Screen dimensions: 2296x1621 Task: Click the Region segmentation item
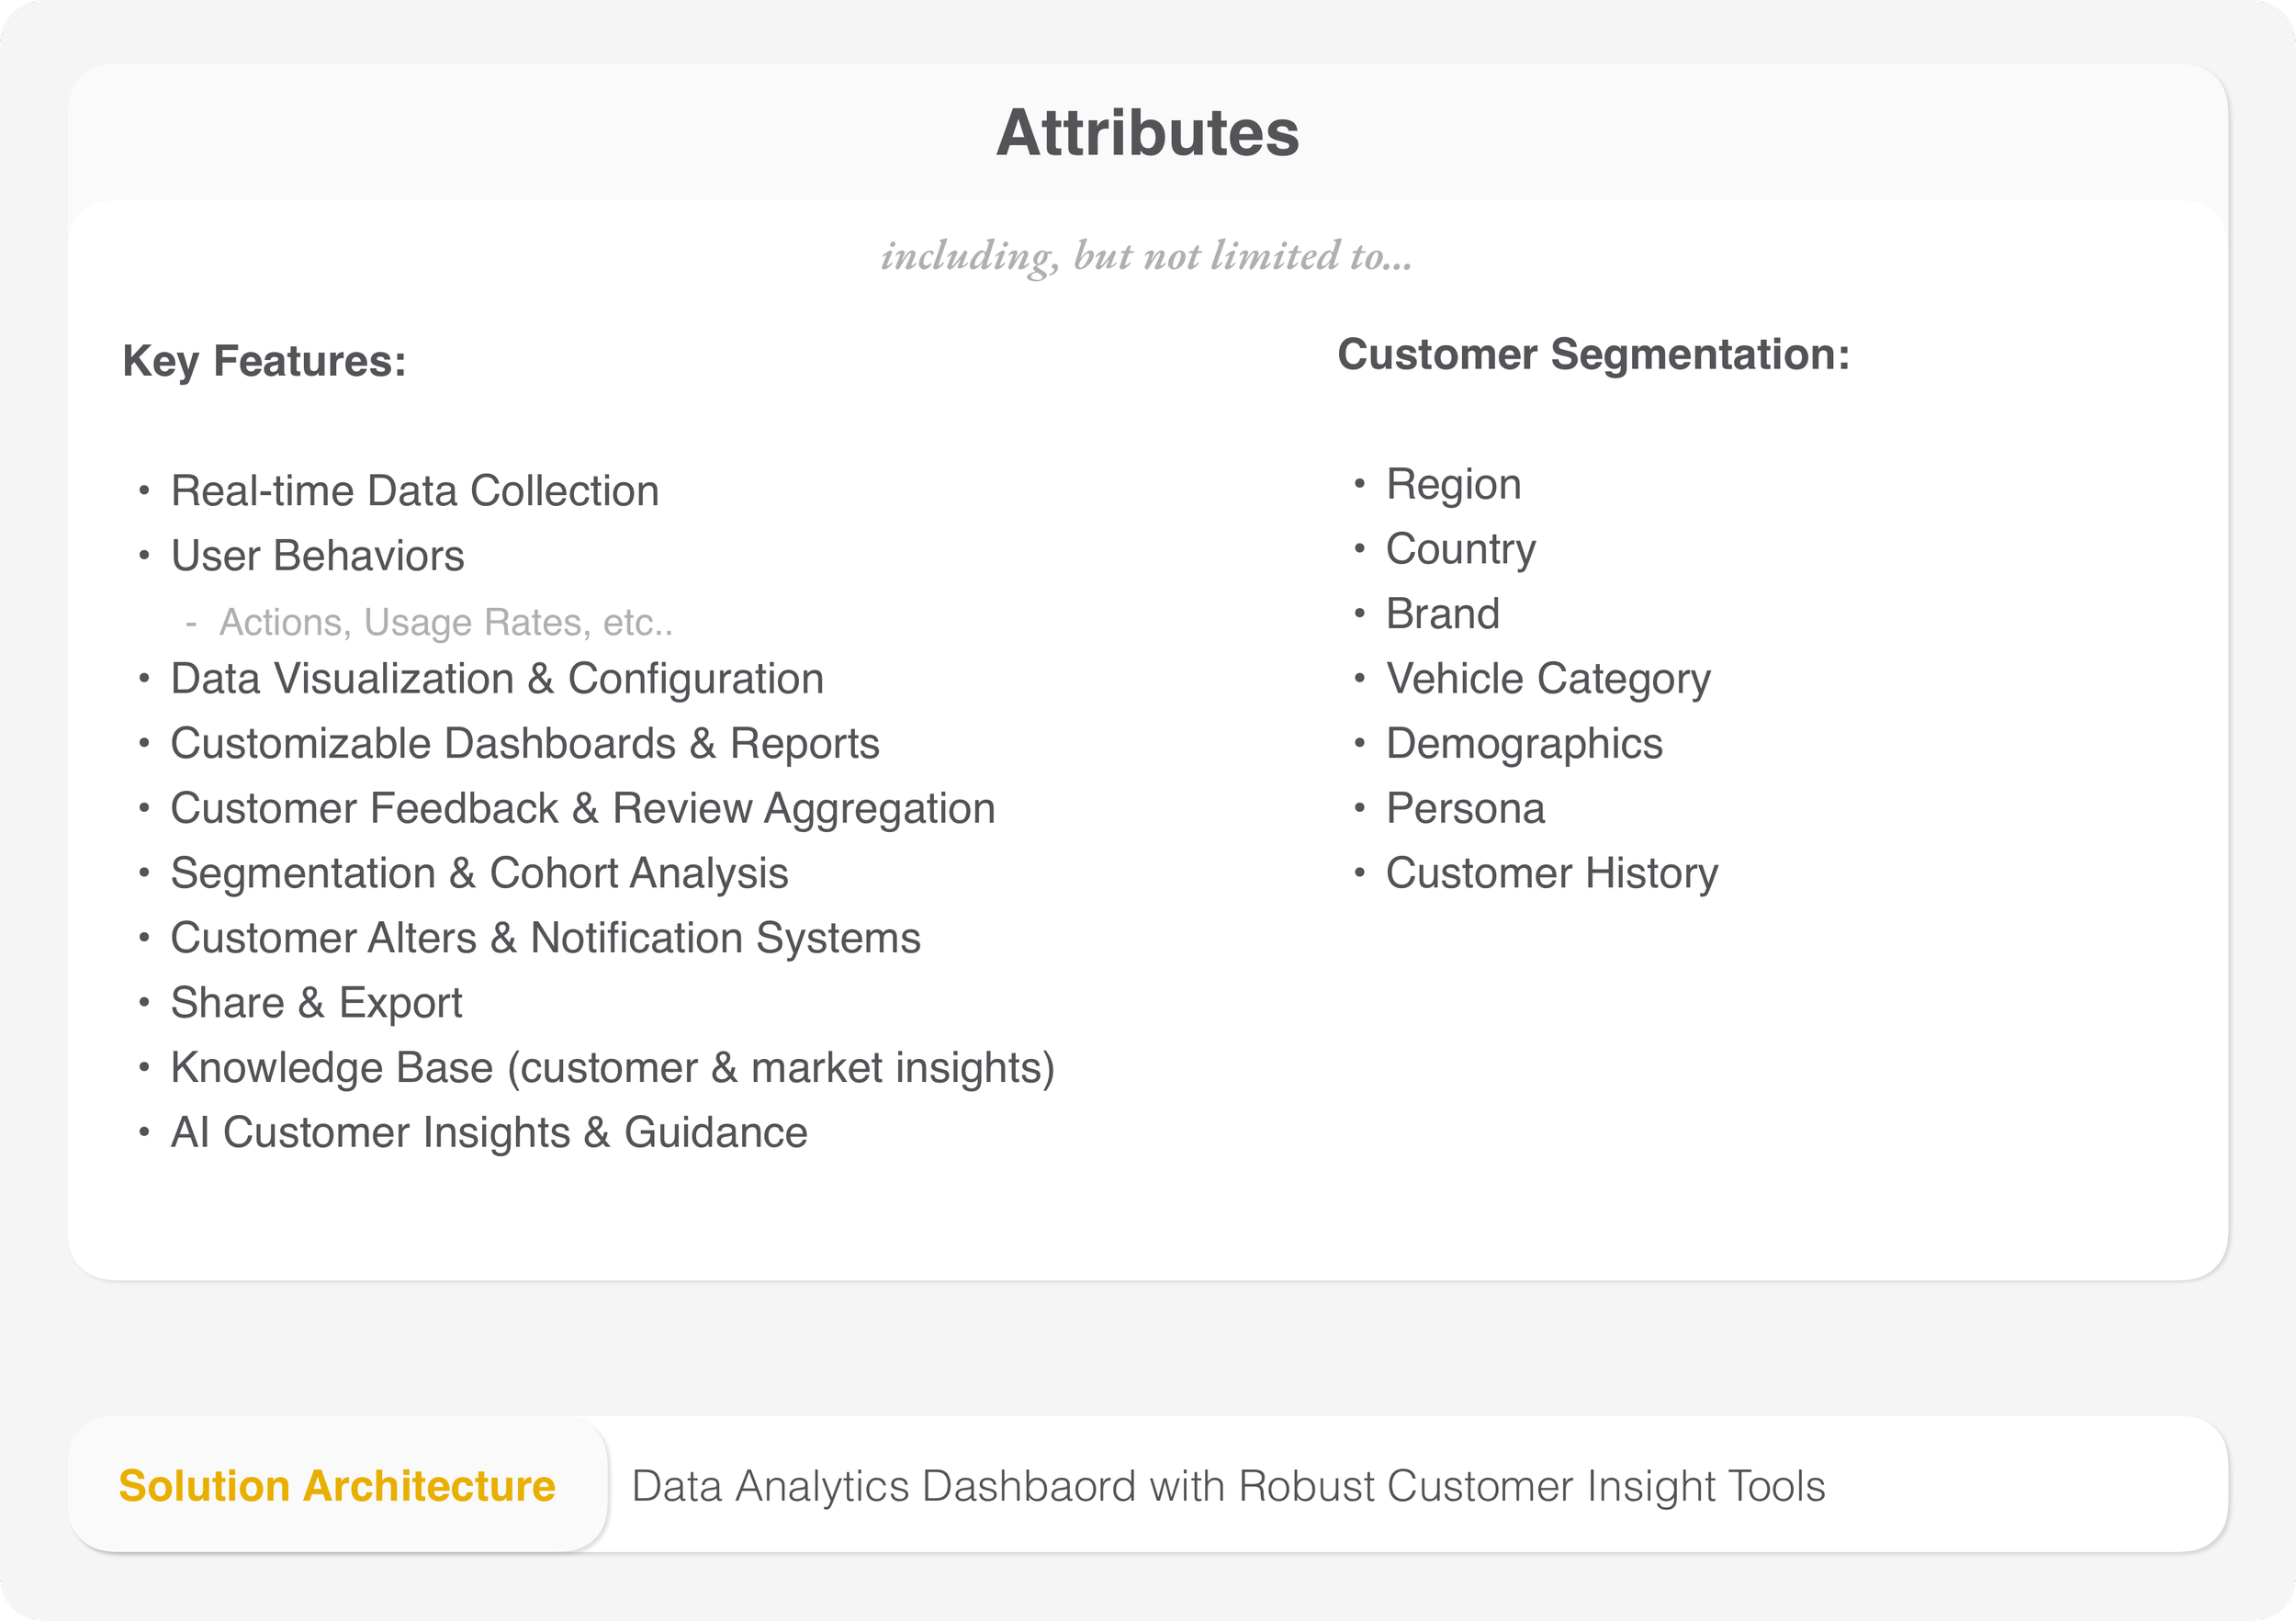click(x=1453, y=485)
